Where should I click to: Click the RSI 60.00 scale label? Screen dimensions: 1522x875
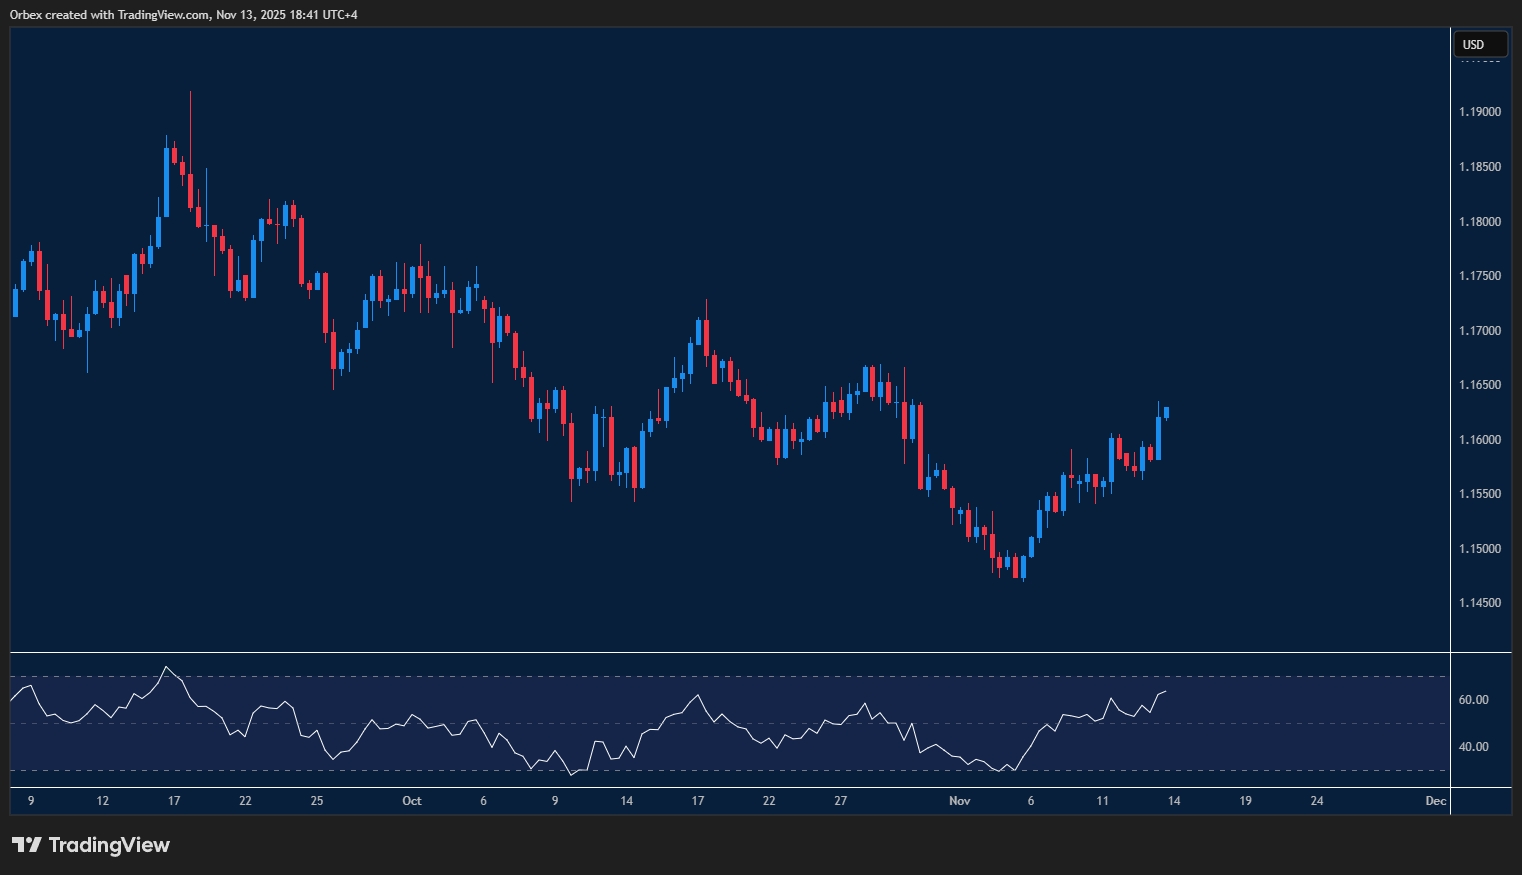[1473, 700]
